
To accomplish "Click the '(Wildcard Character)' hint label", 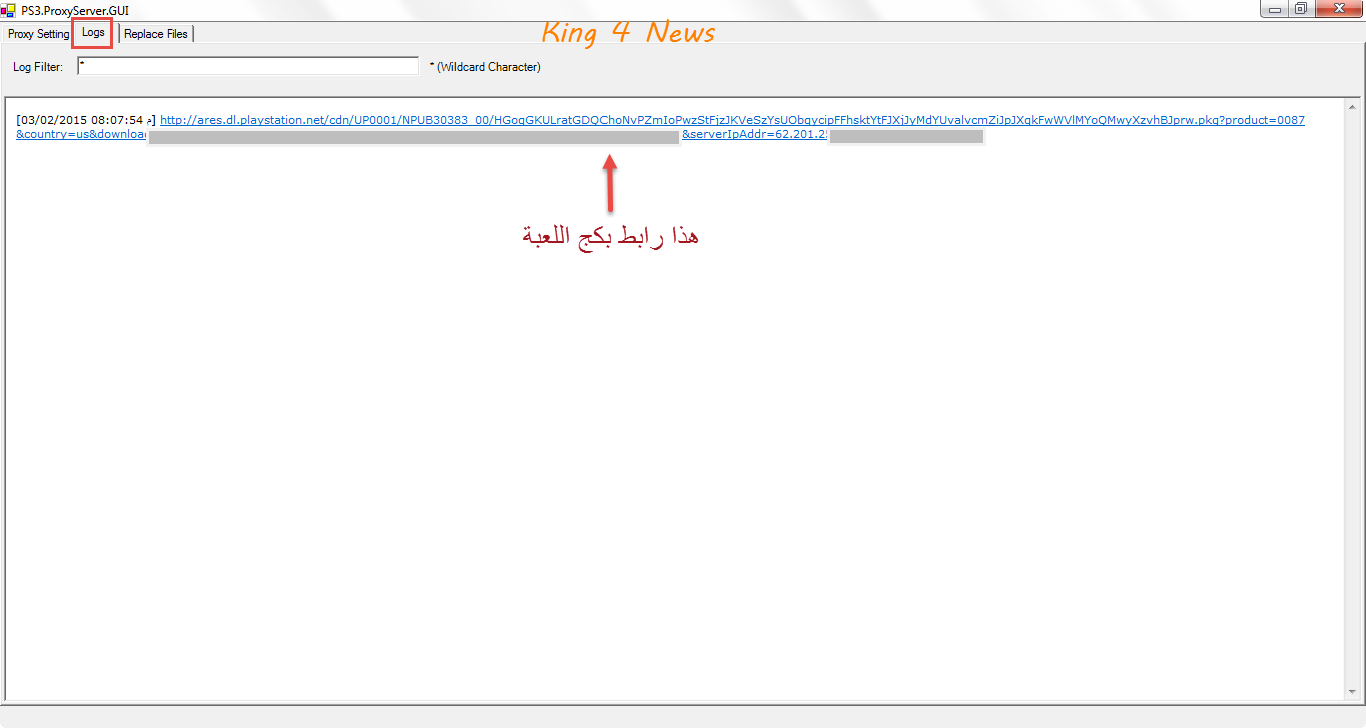I will (x=488, y=67).
